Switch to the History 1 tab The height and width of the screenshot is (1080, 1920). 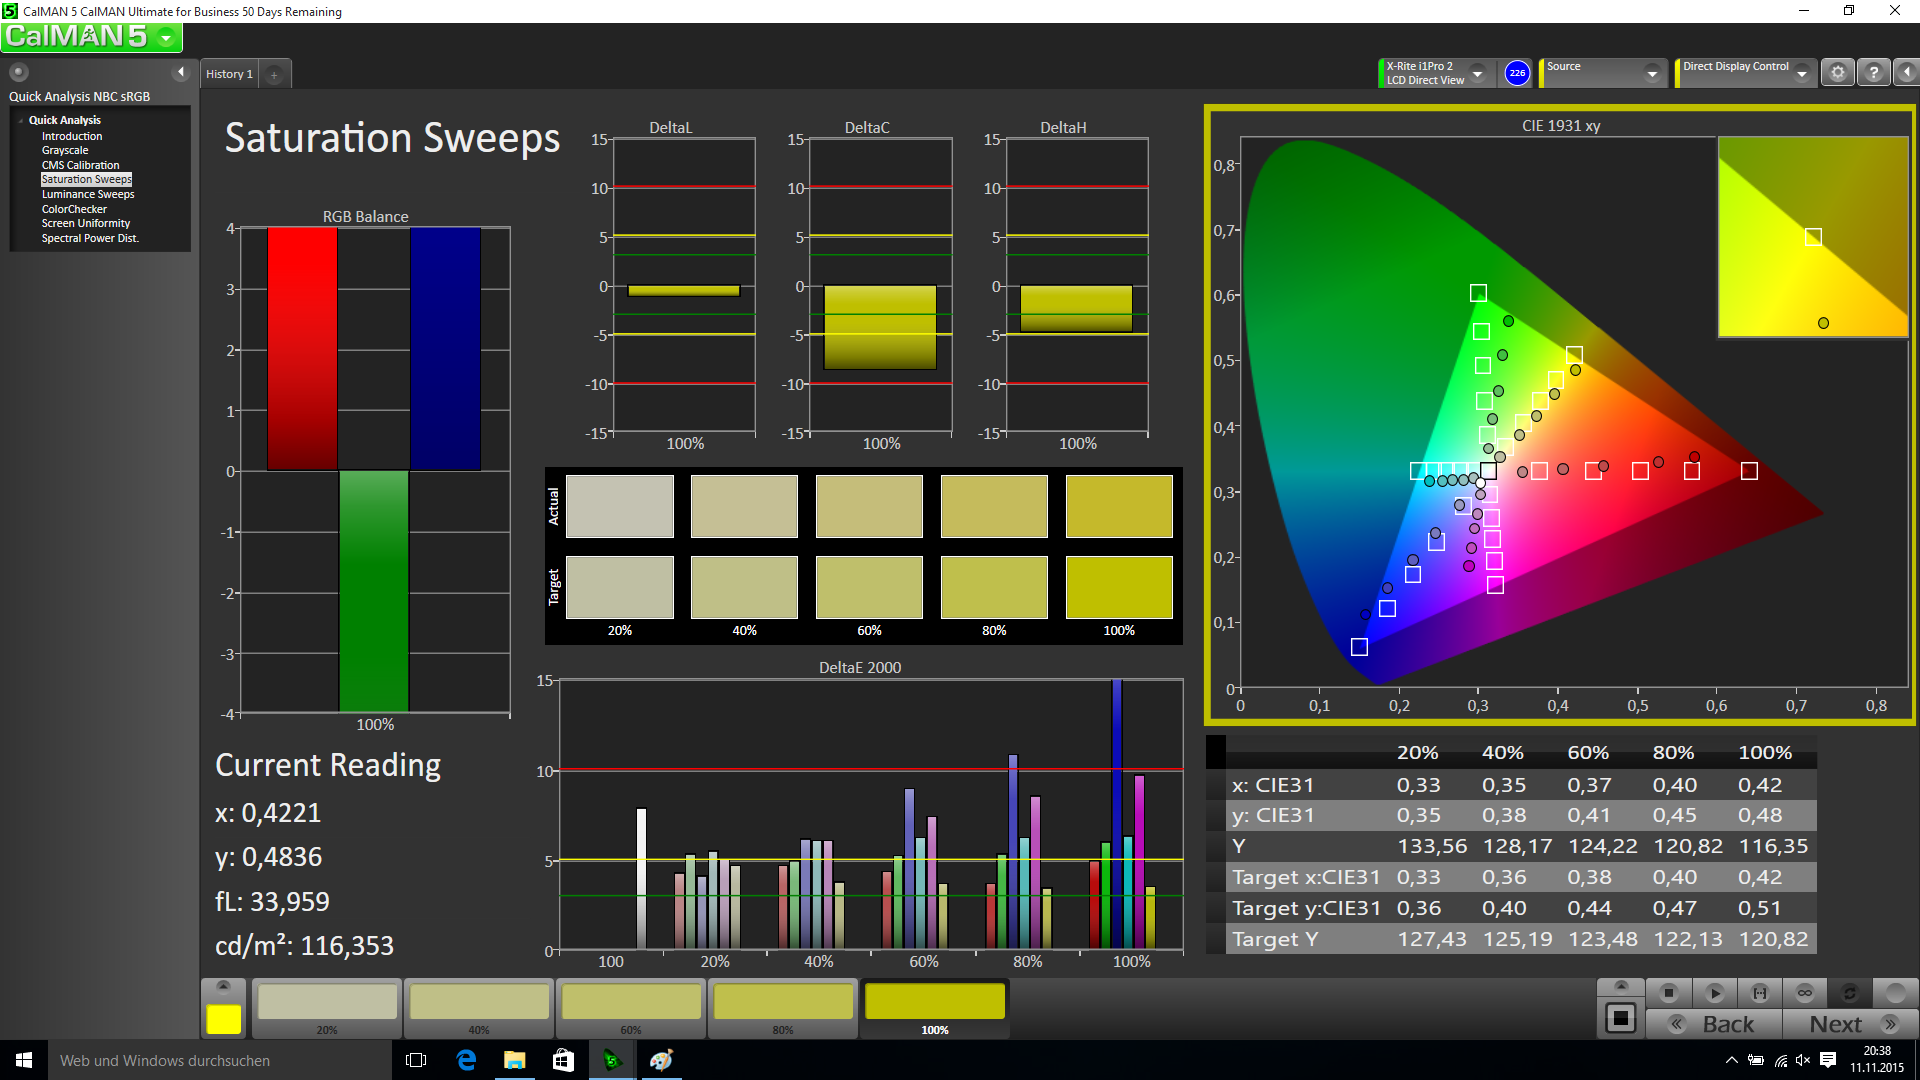[x=229, y=74]
